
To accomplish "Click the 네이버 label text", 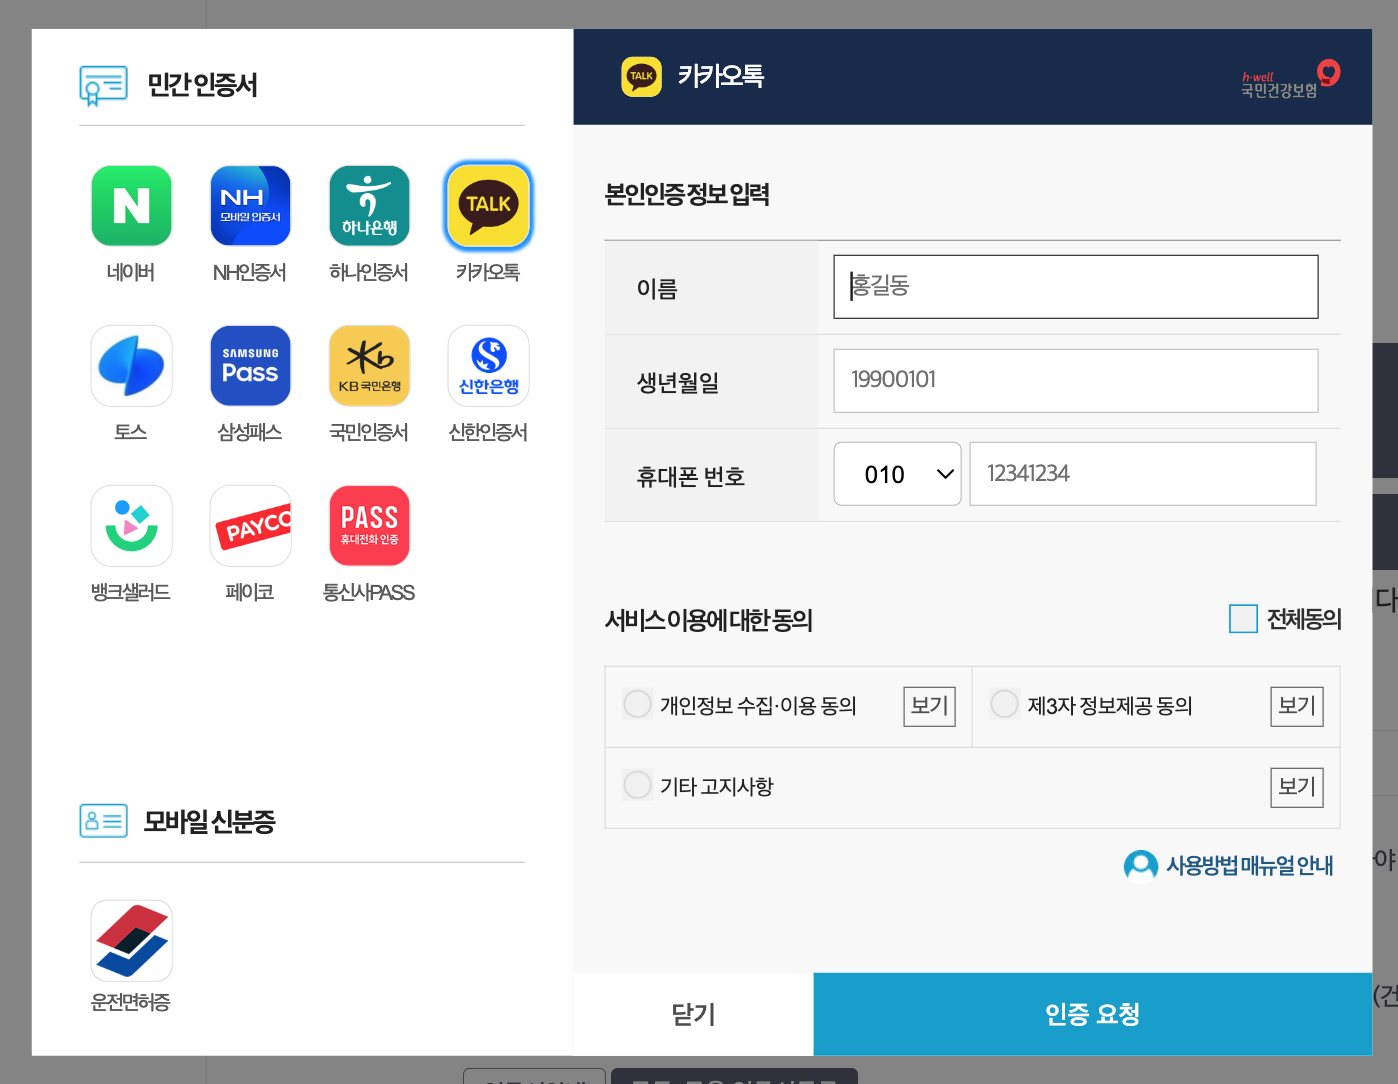I will (x=131, y=272).
